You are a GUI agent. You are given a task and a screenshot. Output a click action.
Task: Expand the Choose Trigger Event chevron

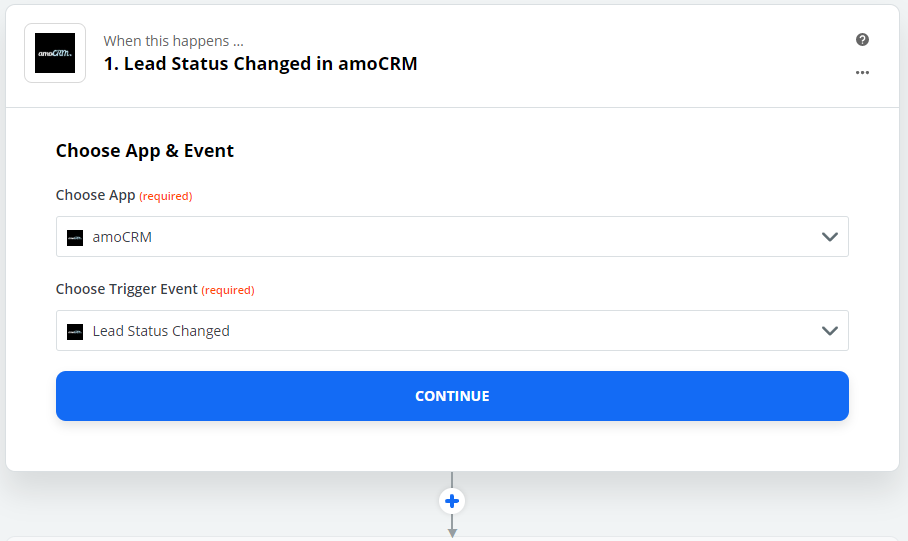pyautogui.click(x=829, y=331)
